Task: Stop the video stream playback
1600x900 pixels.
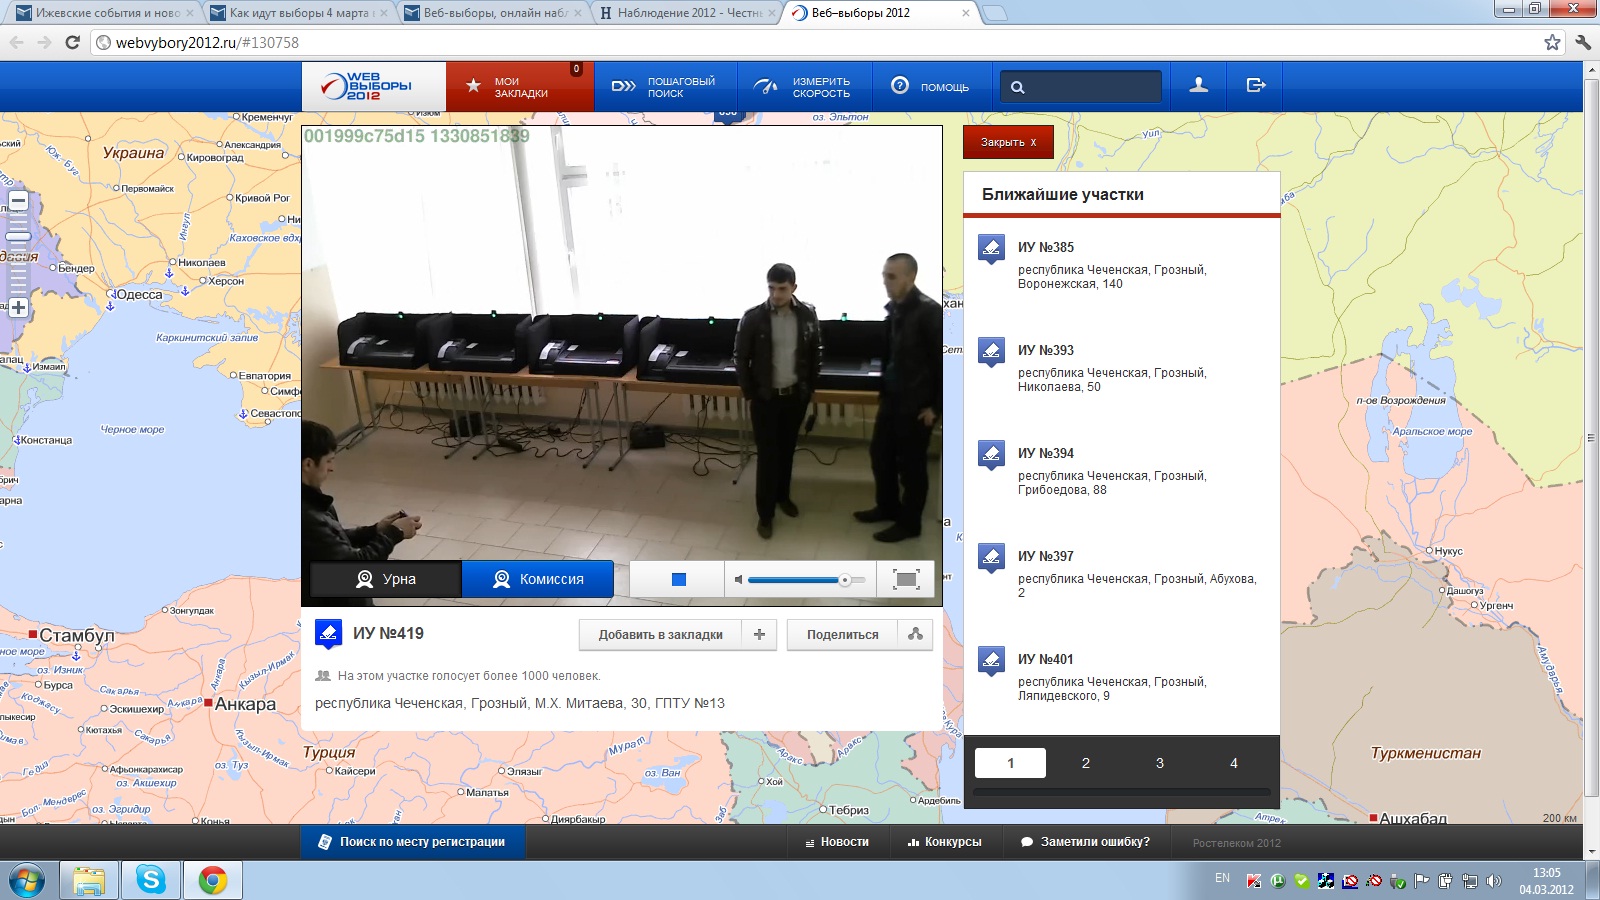Action: click(x=678, y=579)
